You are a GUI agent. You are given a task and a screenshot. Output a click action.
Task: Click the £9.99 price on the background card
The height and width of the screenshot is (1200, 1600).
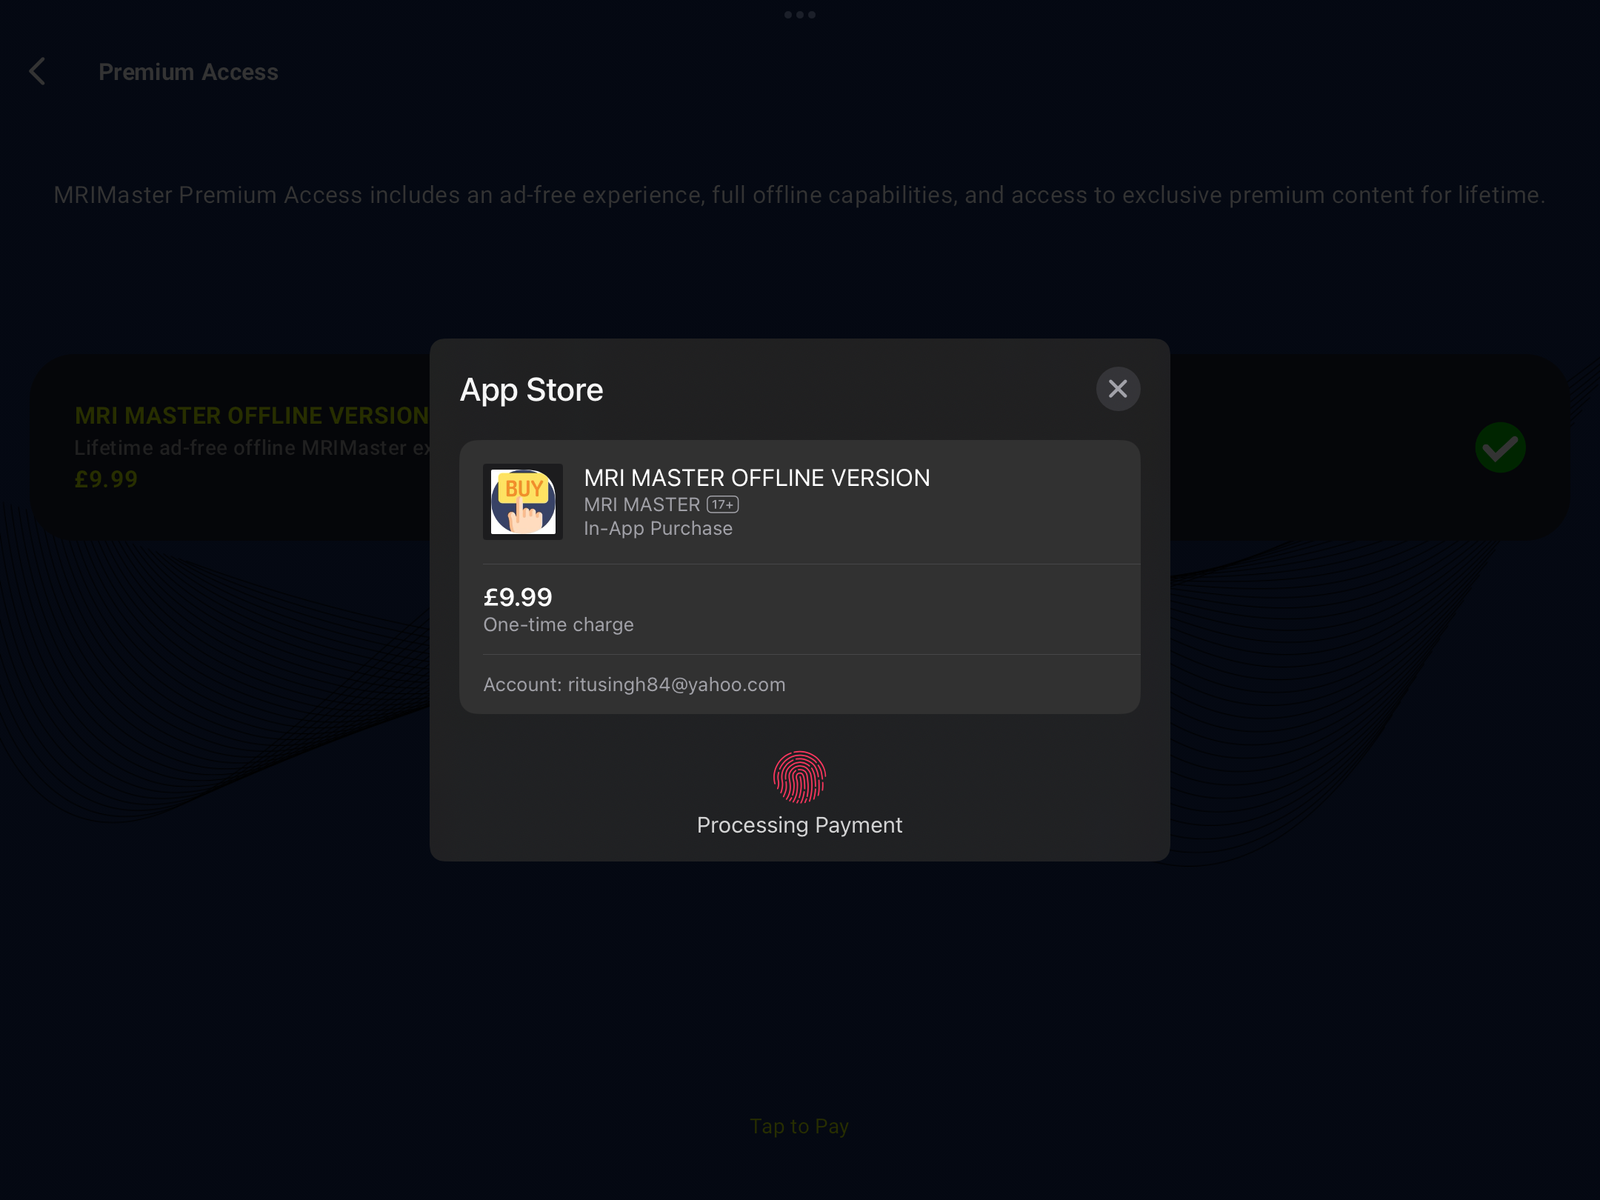106,479
